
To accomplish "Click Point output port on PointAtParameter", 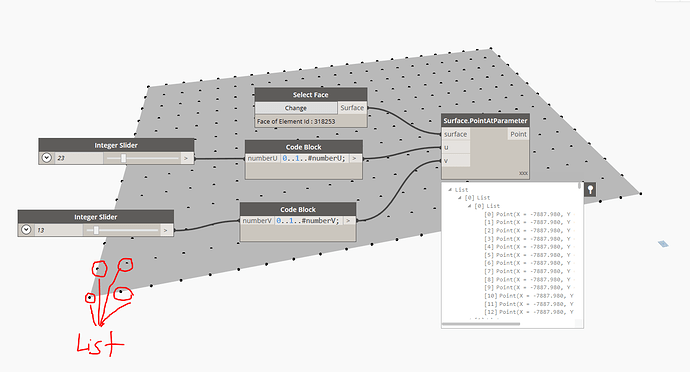I will click(x=518, y=134).
